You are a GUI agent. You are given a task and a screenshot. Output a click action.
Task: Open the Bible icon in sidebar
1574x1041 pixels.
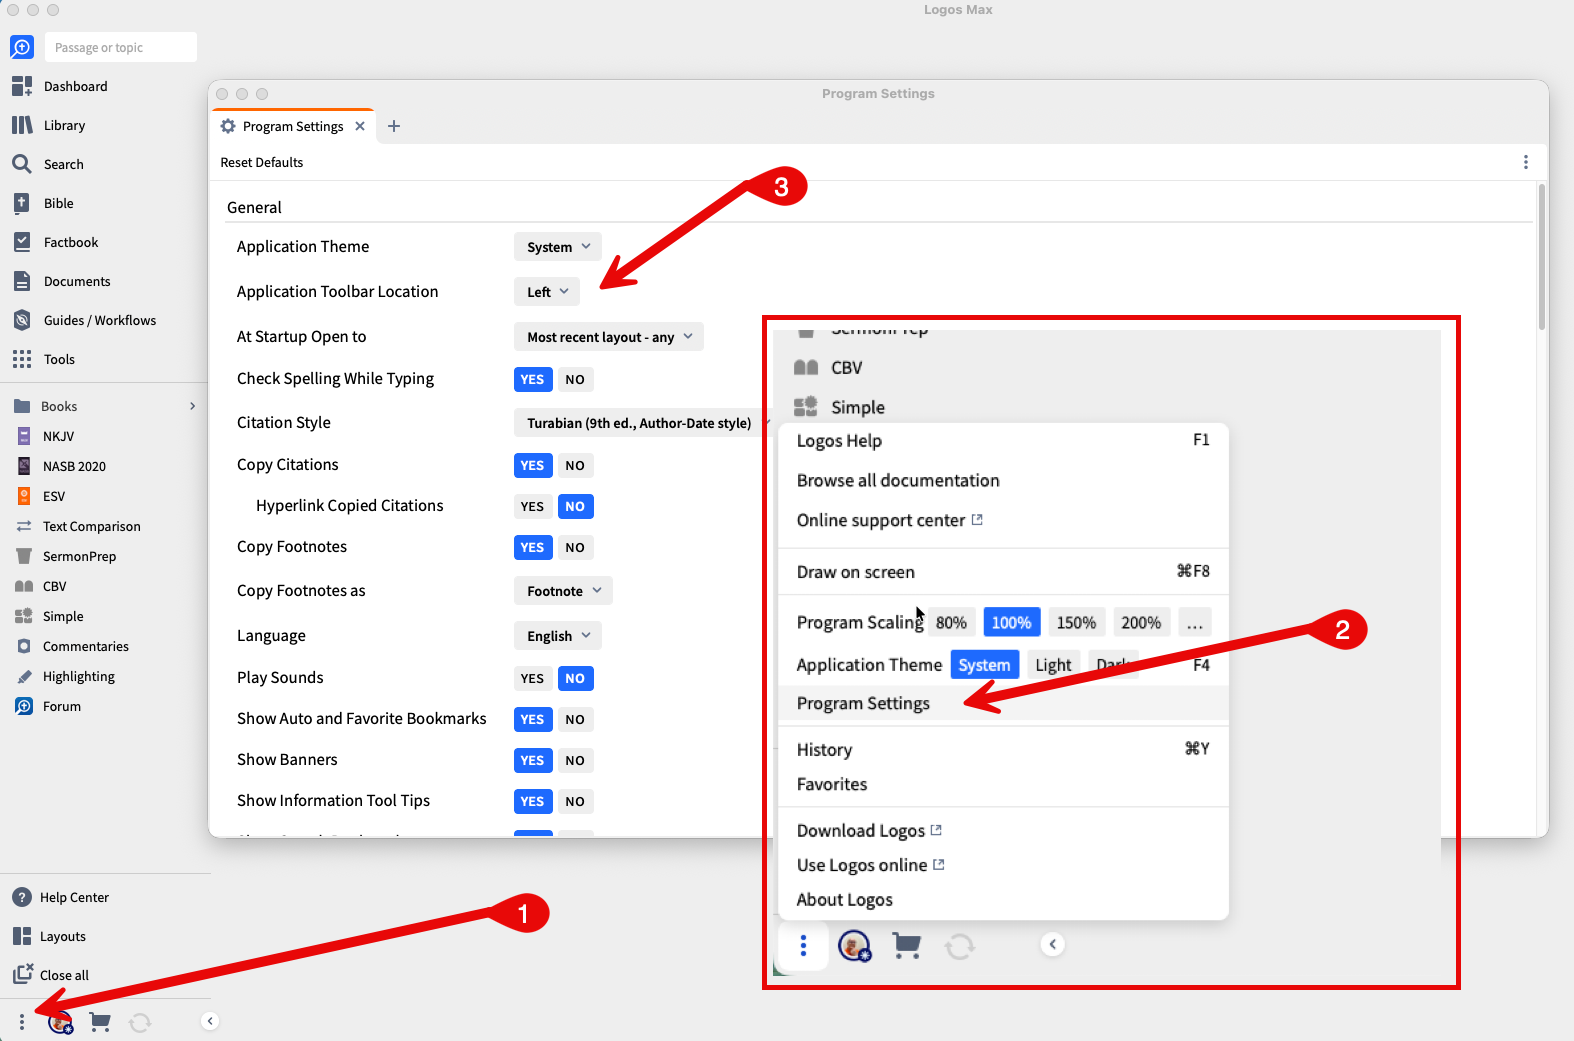point(22,203)
